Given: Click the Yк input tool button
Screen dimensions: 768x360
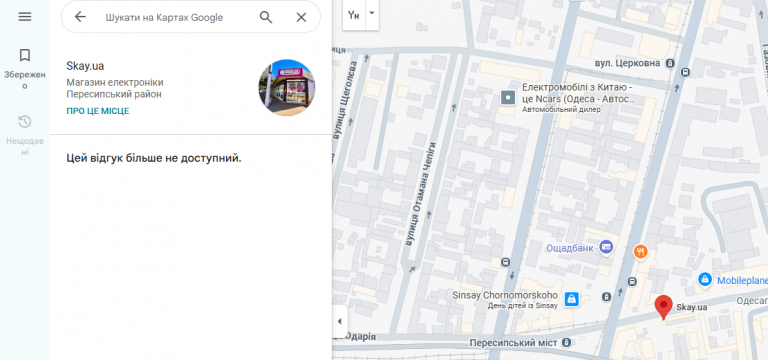Looking at the screenshot, I should (x=354, y=15).
